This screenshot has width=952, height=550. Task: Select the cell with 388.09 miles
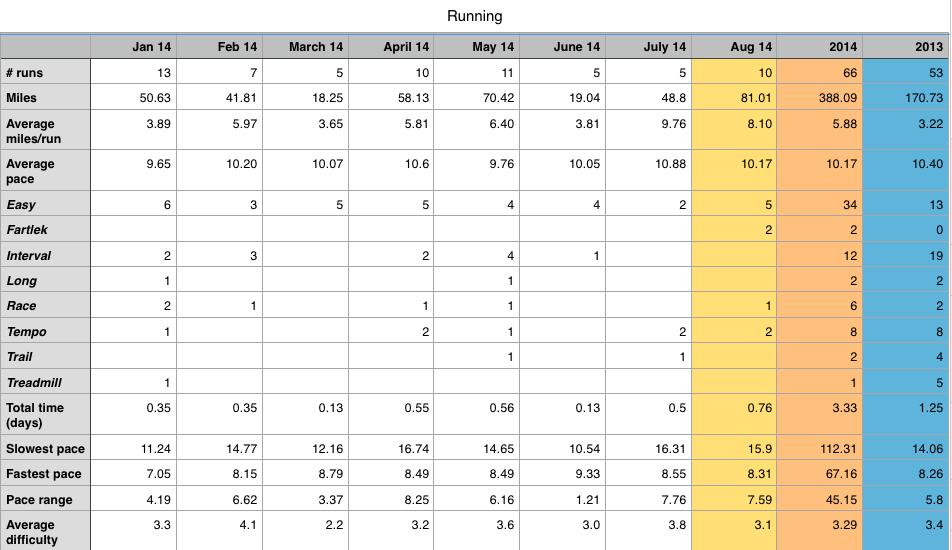pyautogui.click(x=820, y=97)
